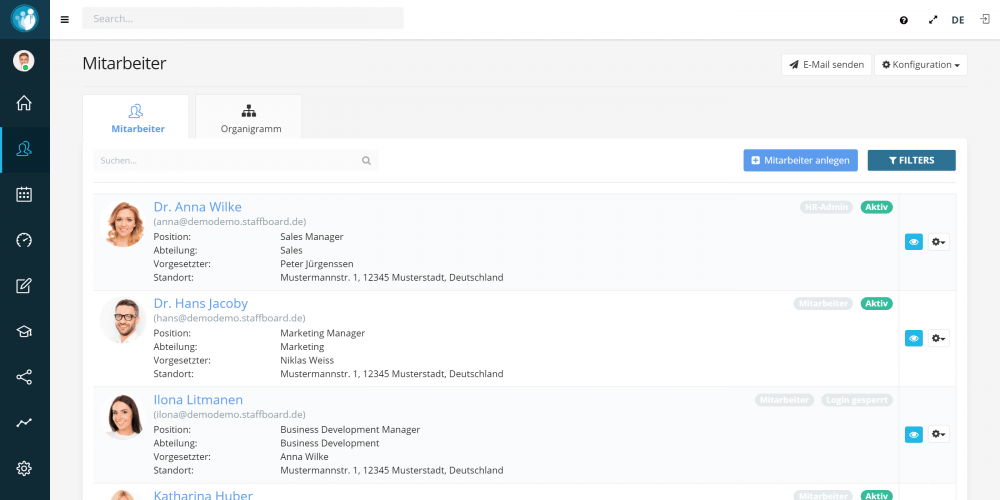The width and height of the screenshot is (1000, 500).
Task: Click Dr. Anna Wilke's photo
Action: pyautogui.click(x=122, y=224)
